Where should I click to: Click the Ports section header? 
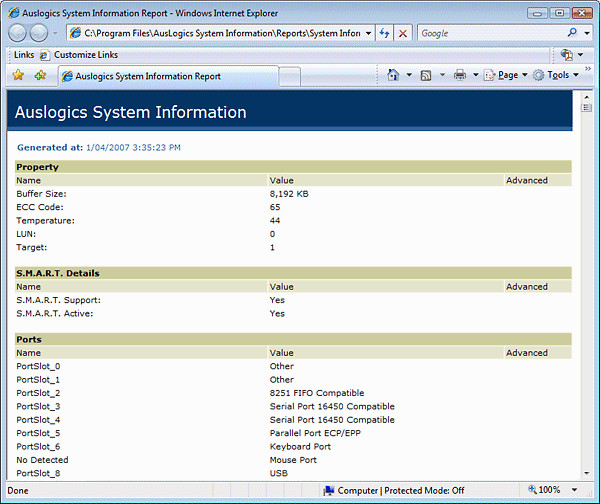(x=293, y=339)
